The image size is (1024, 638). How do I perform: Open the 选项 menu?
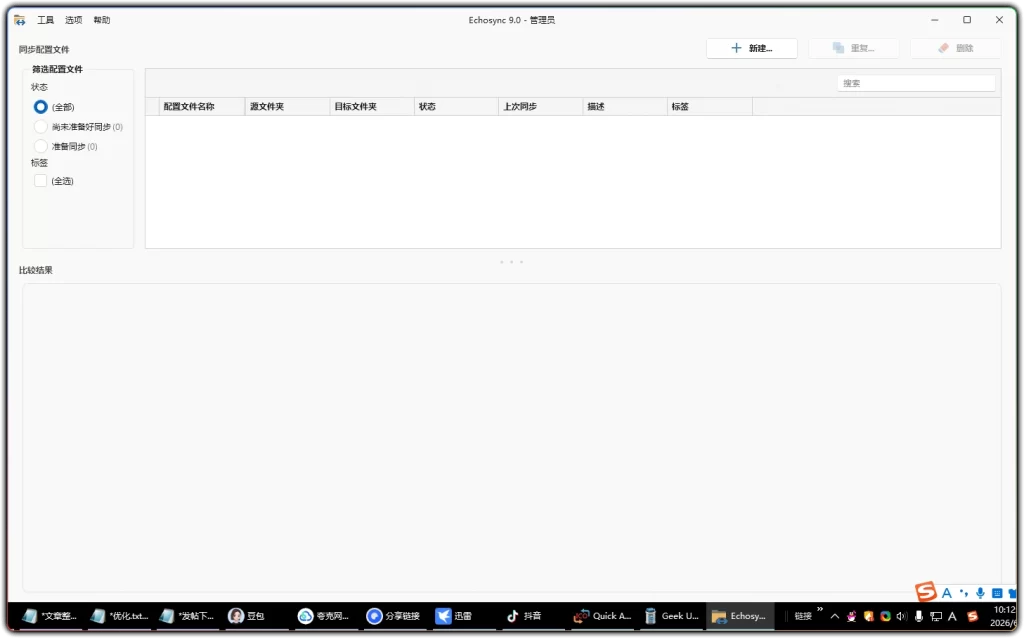(x=74, y=20)
